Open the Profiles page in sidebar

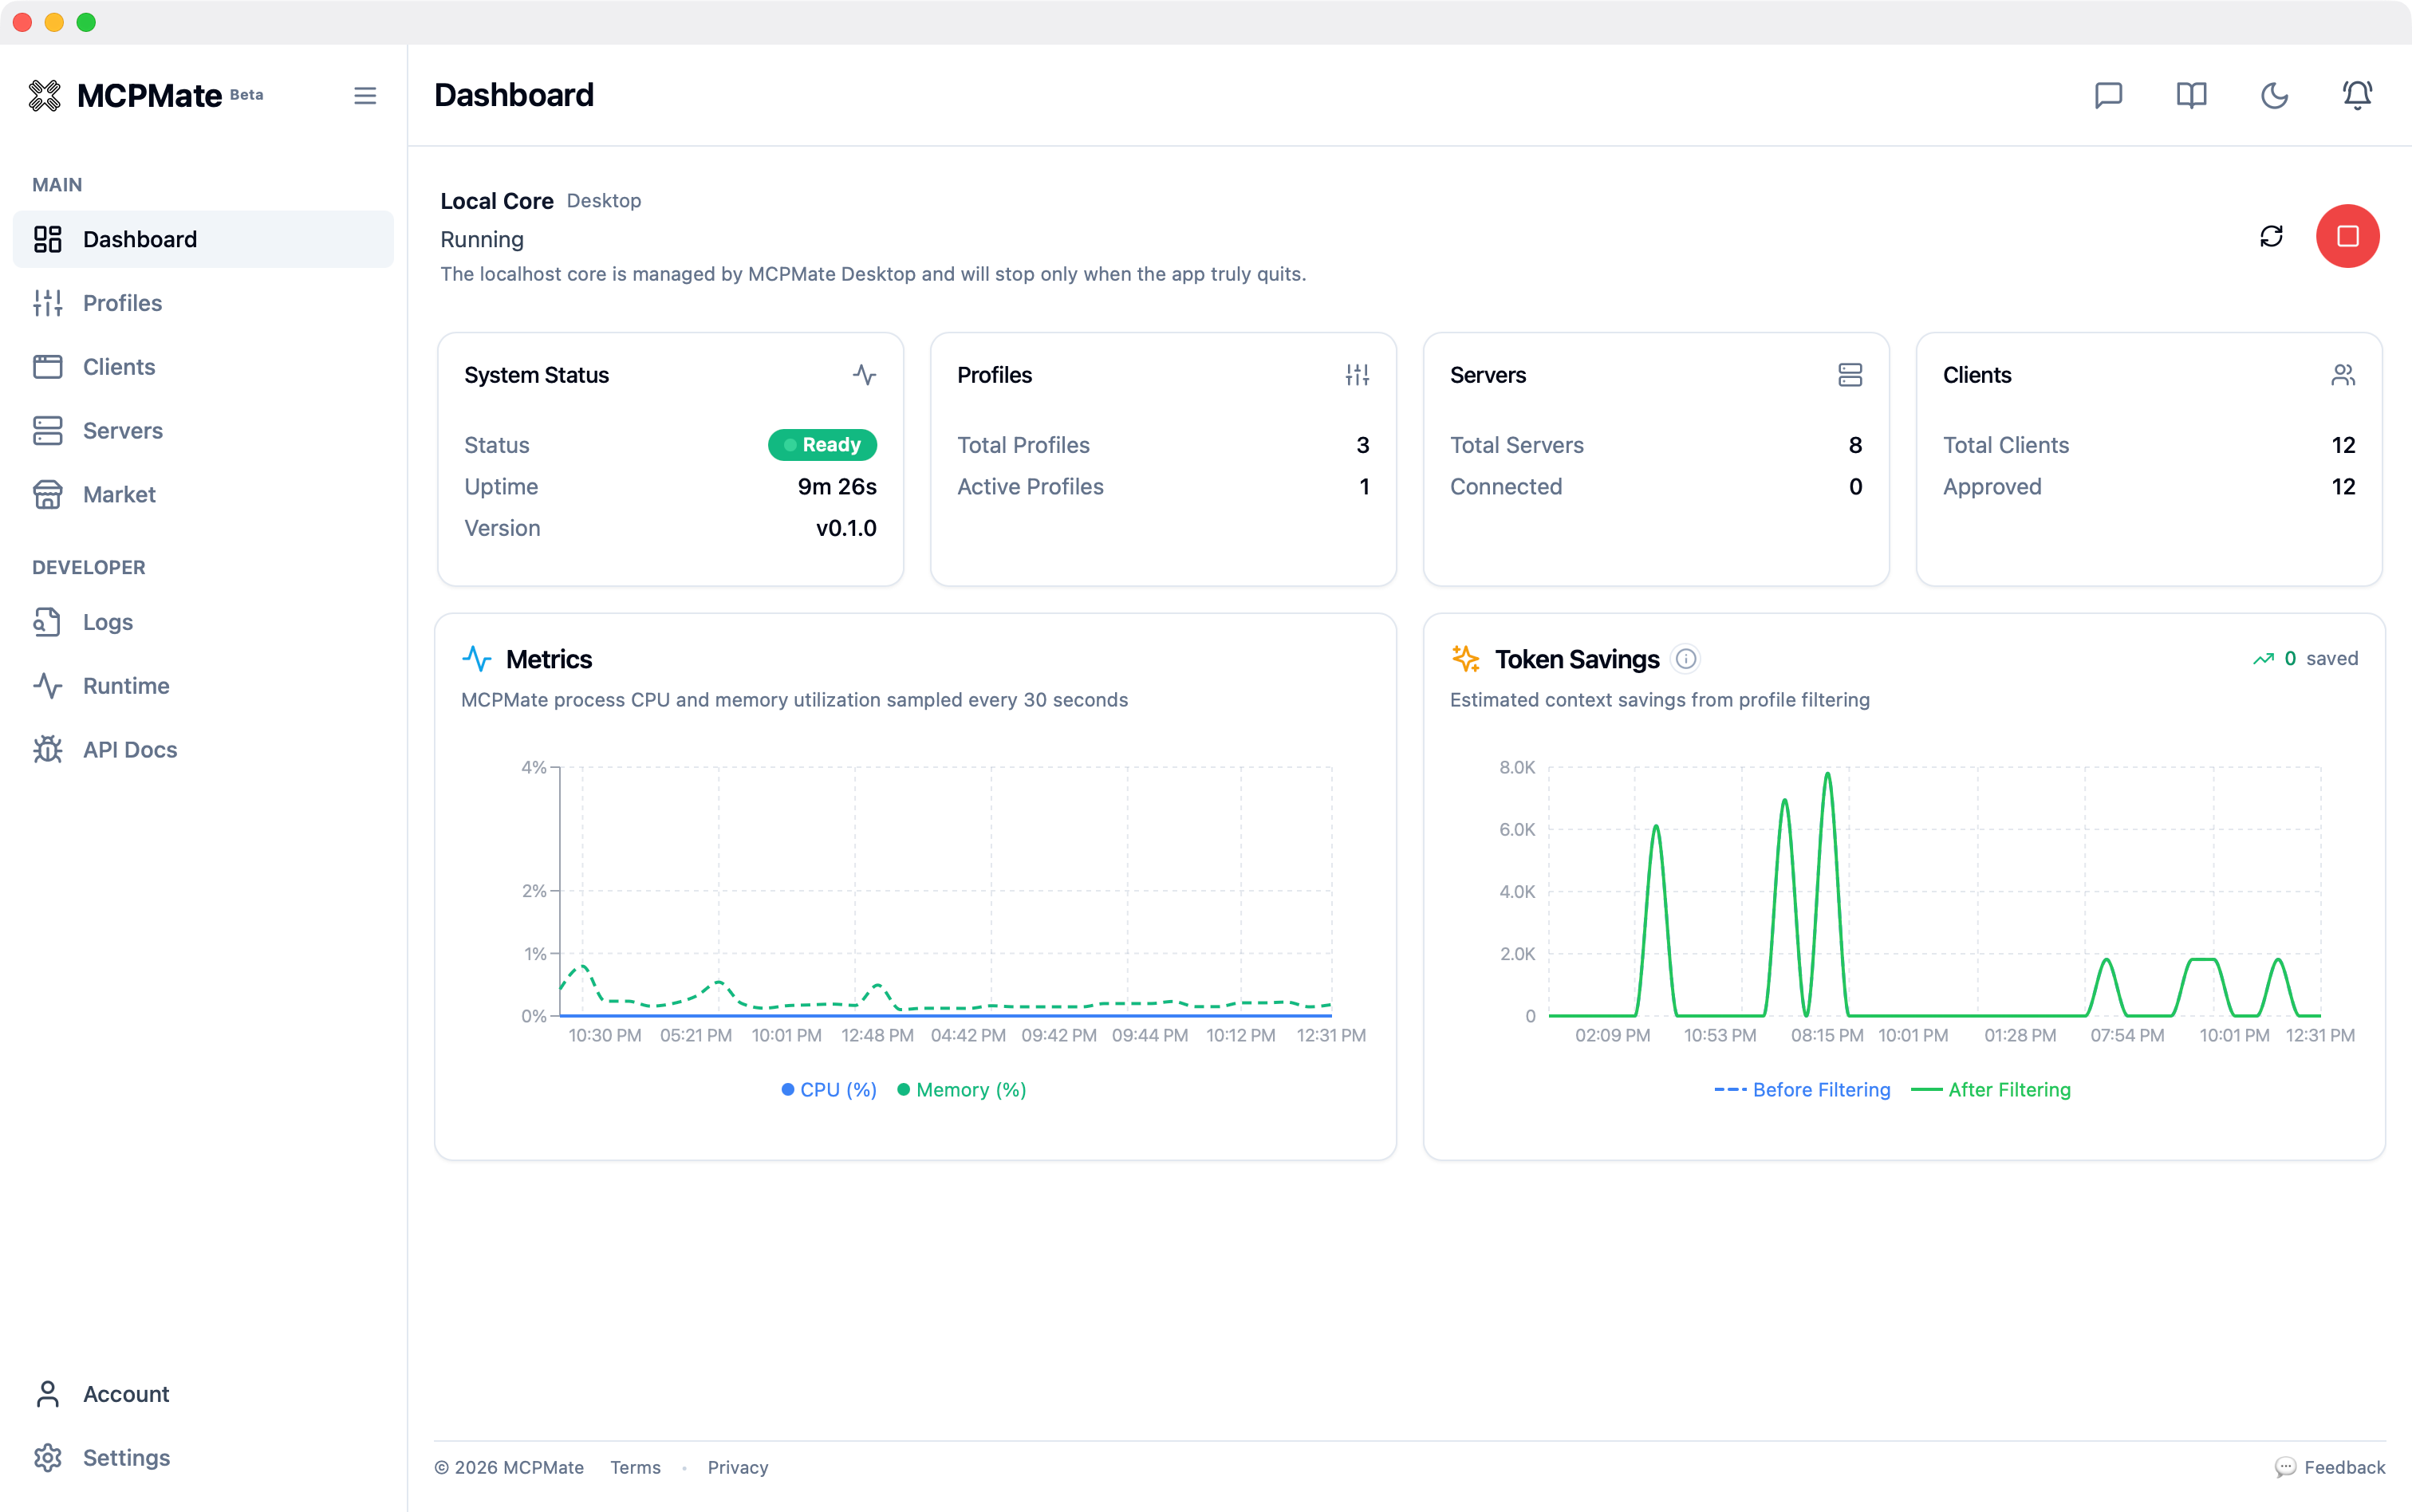point(203,303)
